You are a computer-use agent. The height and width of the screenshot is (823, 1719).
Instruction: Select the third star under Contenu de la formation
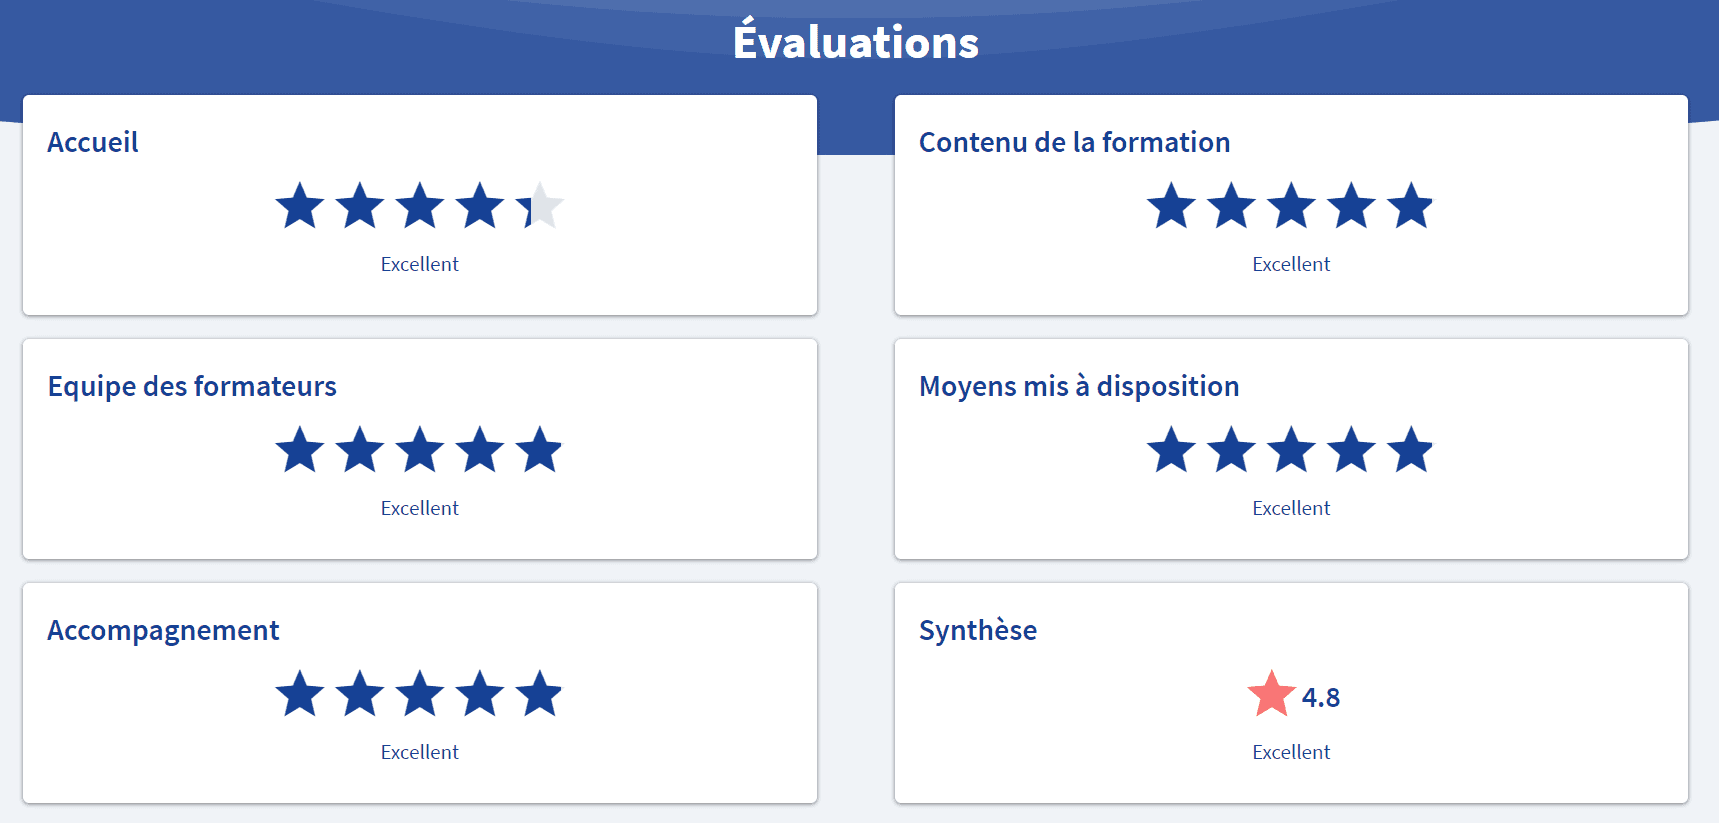coord(1292,206)
